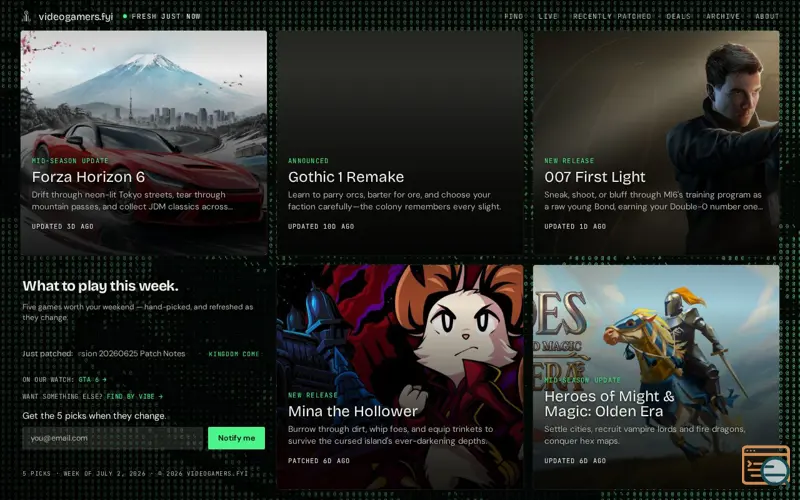Viewport: 800px width, 500px height.
Task: Click 'Patched 6d ago' on Mina card
Action: [319, 461]
